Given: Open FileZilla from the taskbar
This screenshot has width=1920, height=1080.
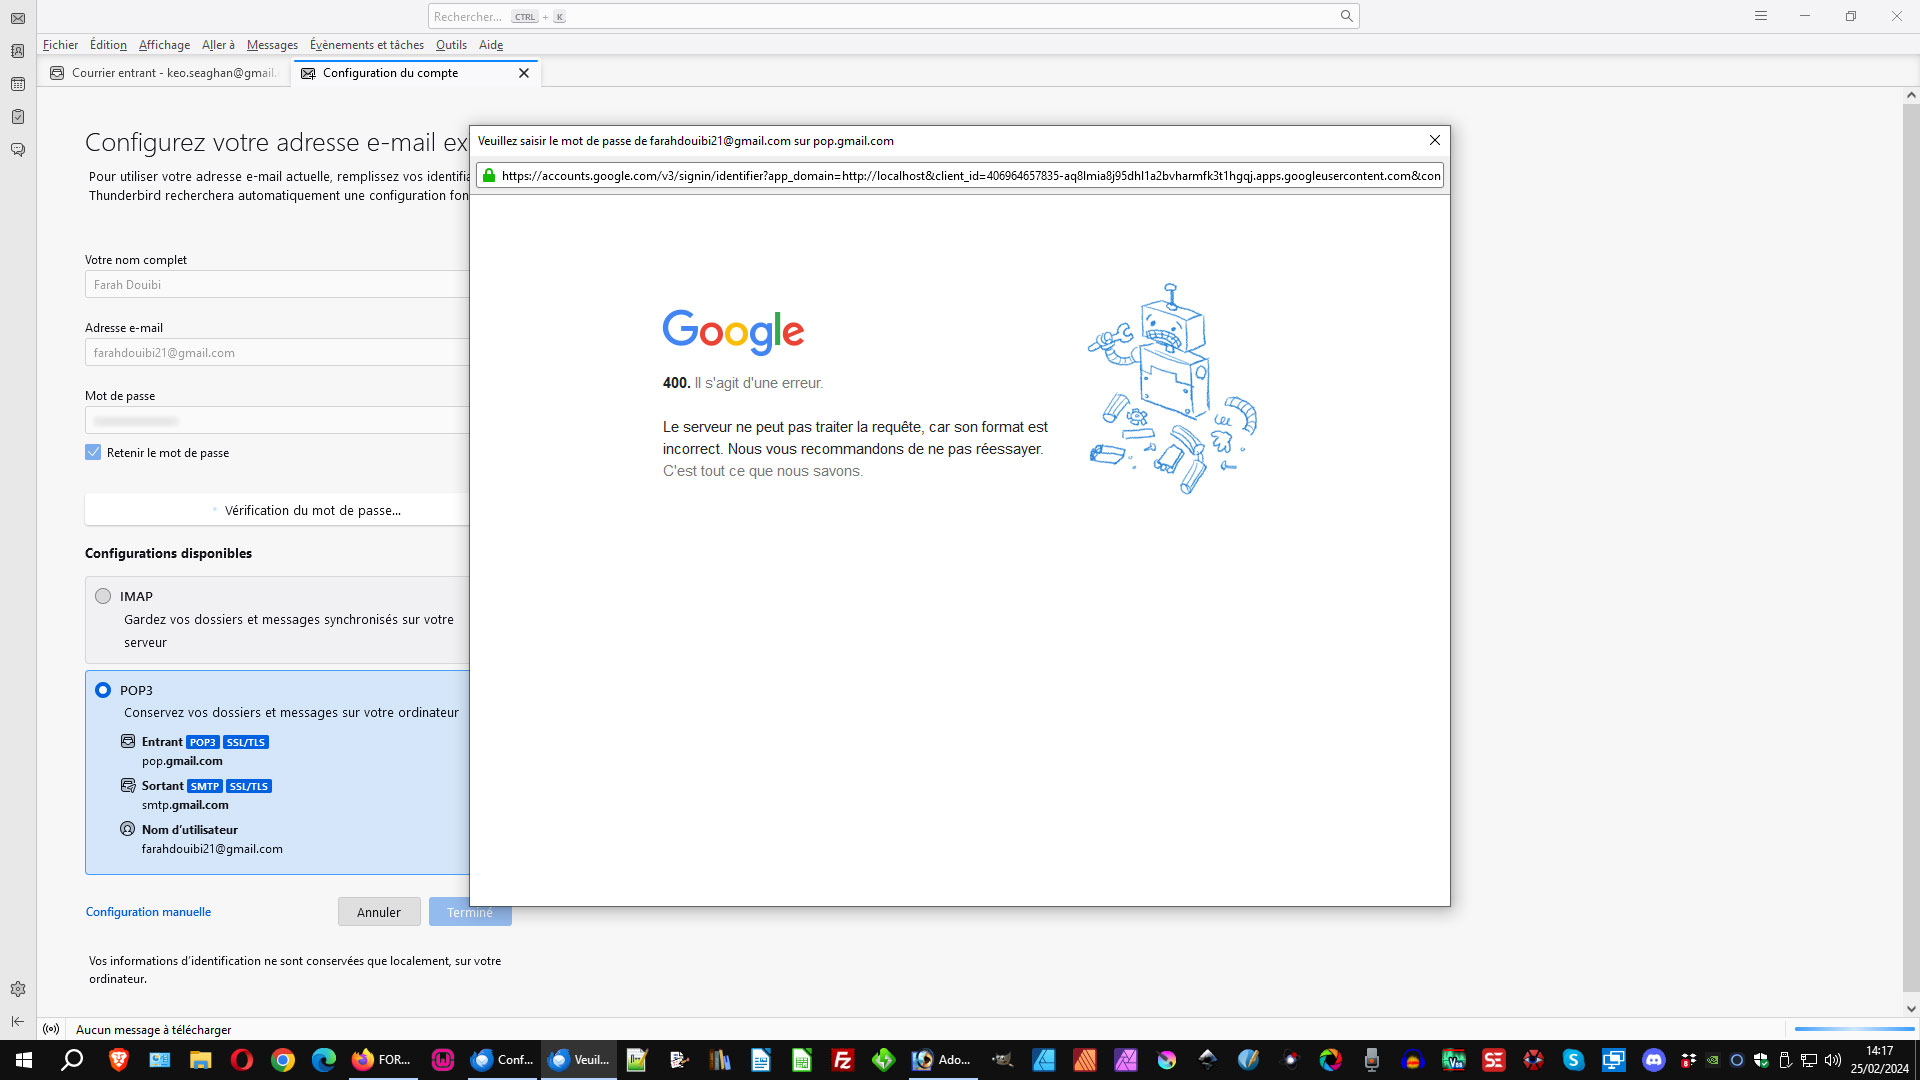Looking at the screenshot, I should tap(843, 1060).
